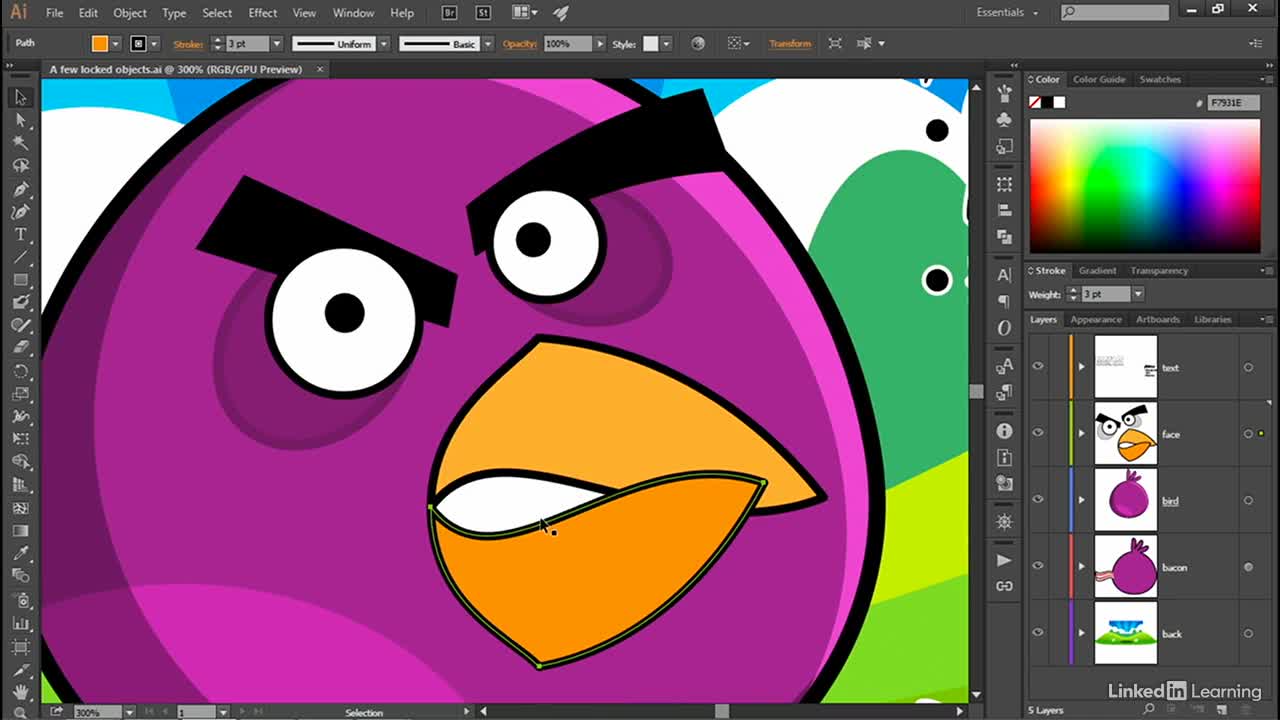Viewport: 1280px width, 720px height.
Task: Expand the text layer contents
Action: (x=1081, y=367)
